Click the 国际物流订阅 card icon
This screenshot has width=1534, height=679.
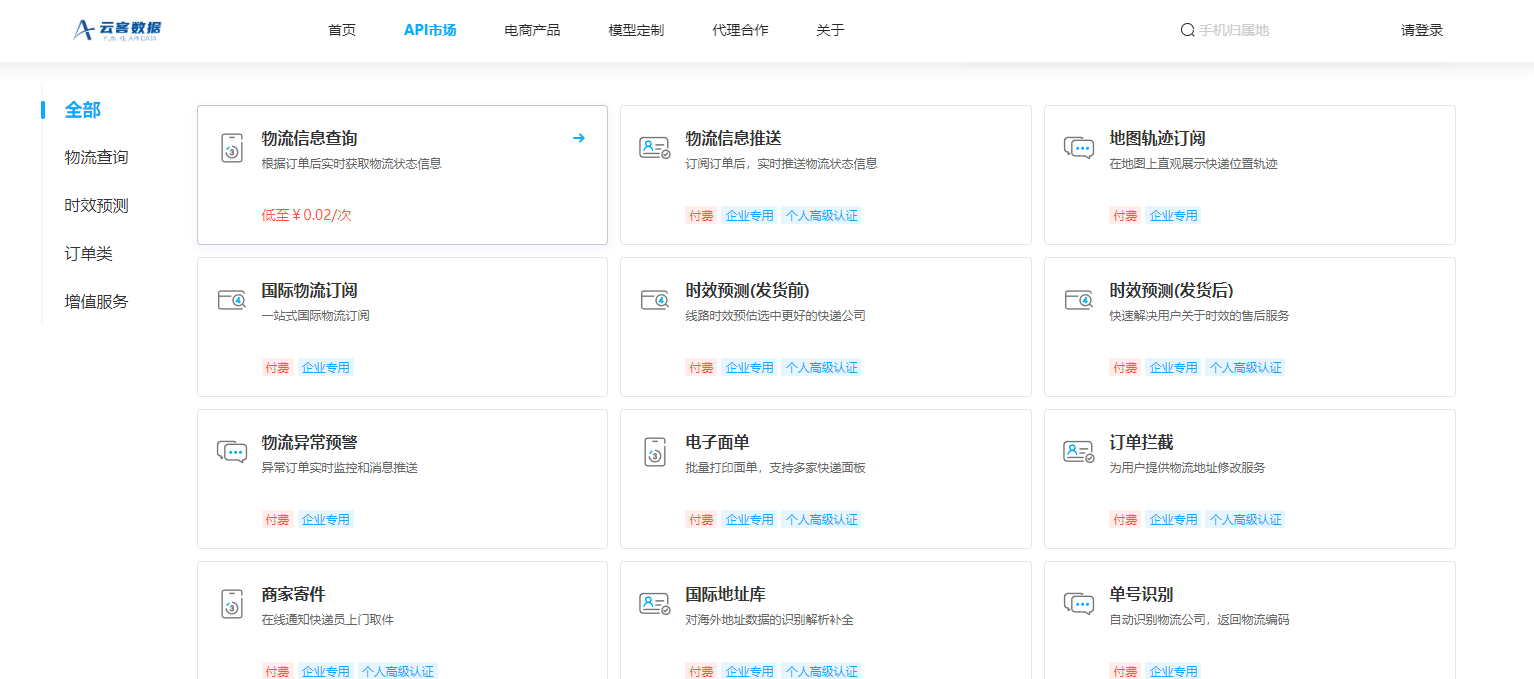(x=232, y=299)
